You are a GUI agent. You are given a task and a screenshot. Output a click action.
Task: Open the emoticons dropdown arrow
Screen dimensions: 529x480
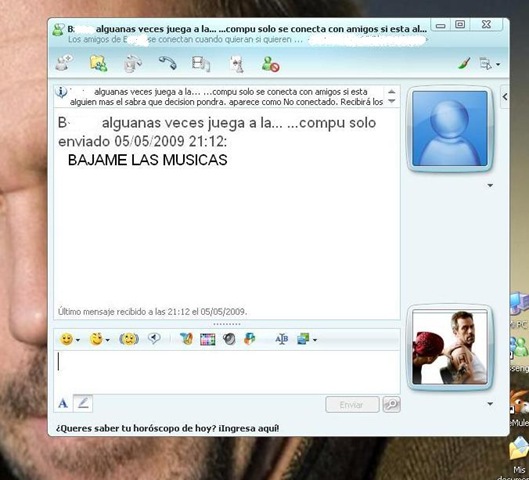[x=78, y=340]
